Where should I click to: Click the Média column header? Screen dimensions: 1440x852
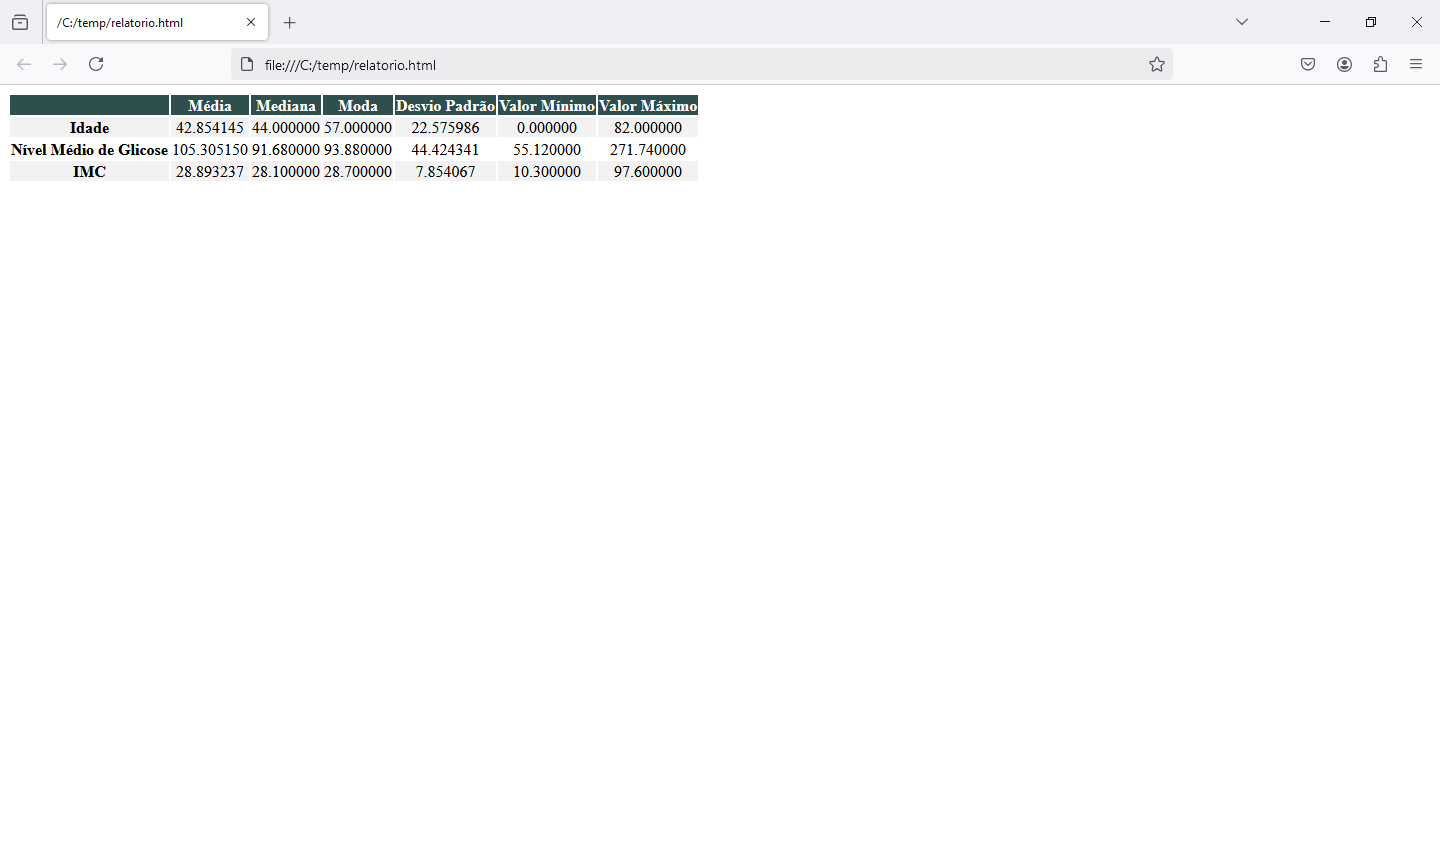210,106
